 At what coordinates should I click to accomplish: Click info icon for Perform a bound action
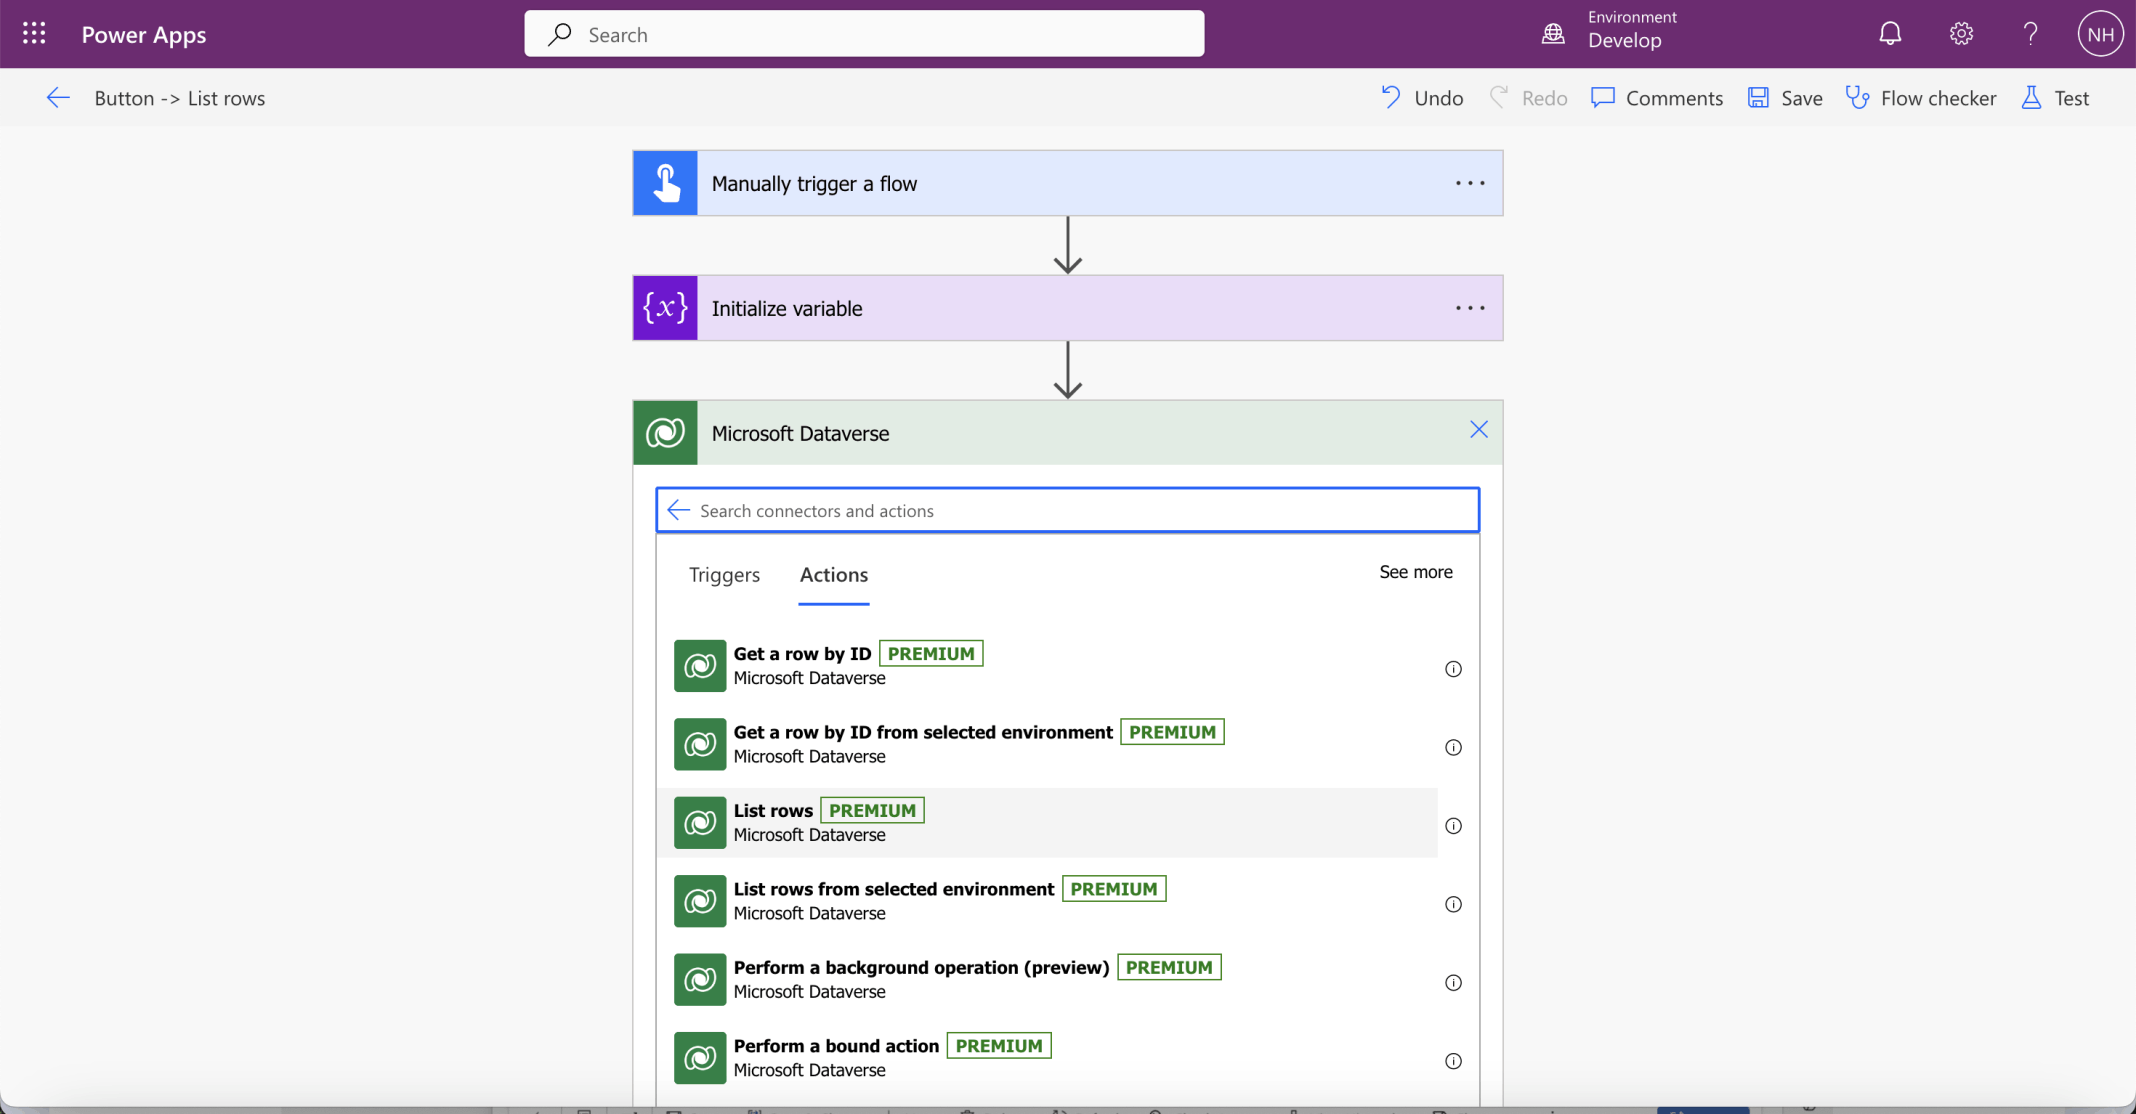(1453, 1061)
